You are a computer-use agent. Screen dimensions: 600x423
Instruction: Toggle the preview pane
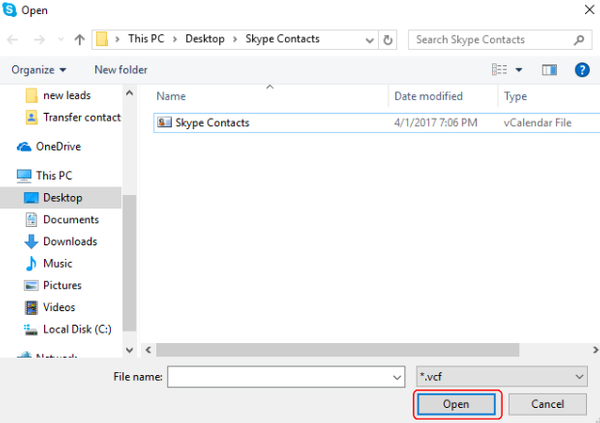click(549, 70)
